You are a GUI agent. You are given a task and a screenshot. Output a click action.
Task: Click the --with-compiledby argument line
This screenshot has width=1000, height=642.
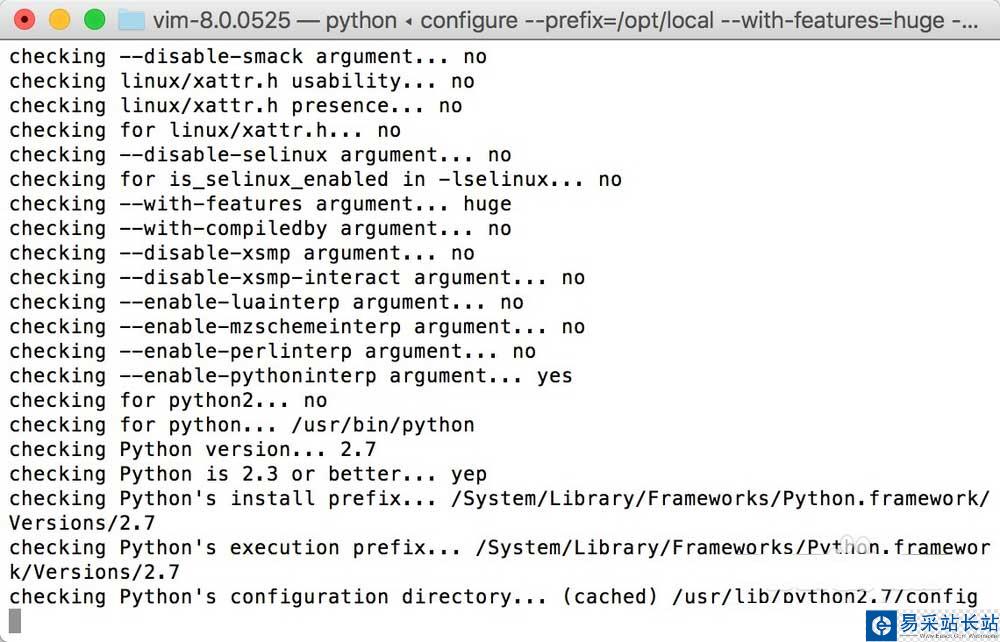260,229
